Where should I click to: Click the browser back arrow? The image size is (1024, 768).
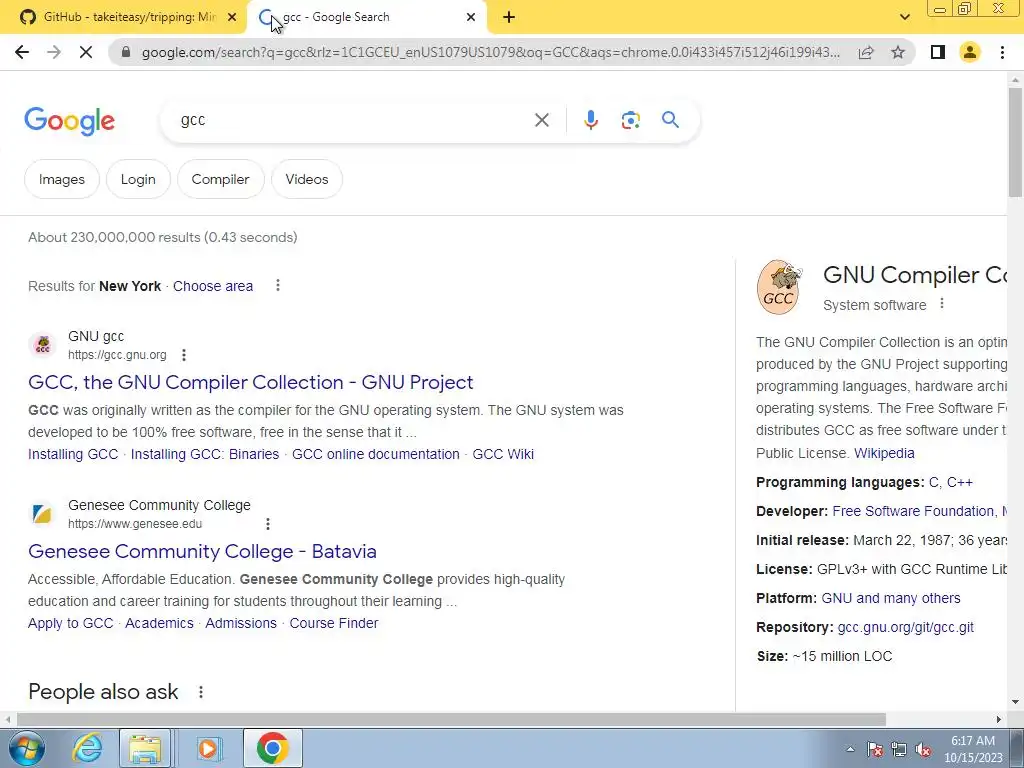click(22, 52)
